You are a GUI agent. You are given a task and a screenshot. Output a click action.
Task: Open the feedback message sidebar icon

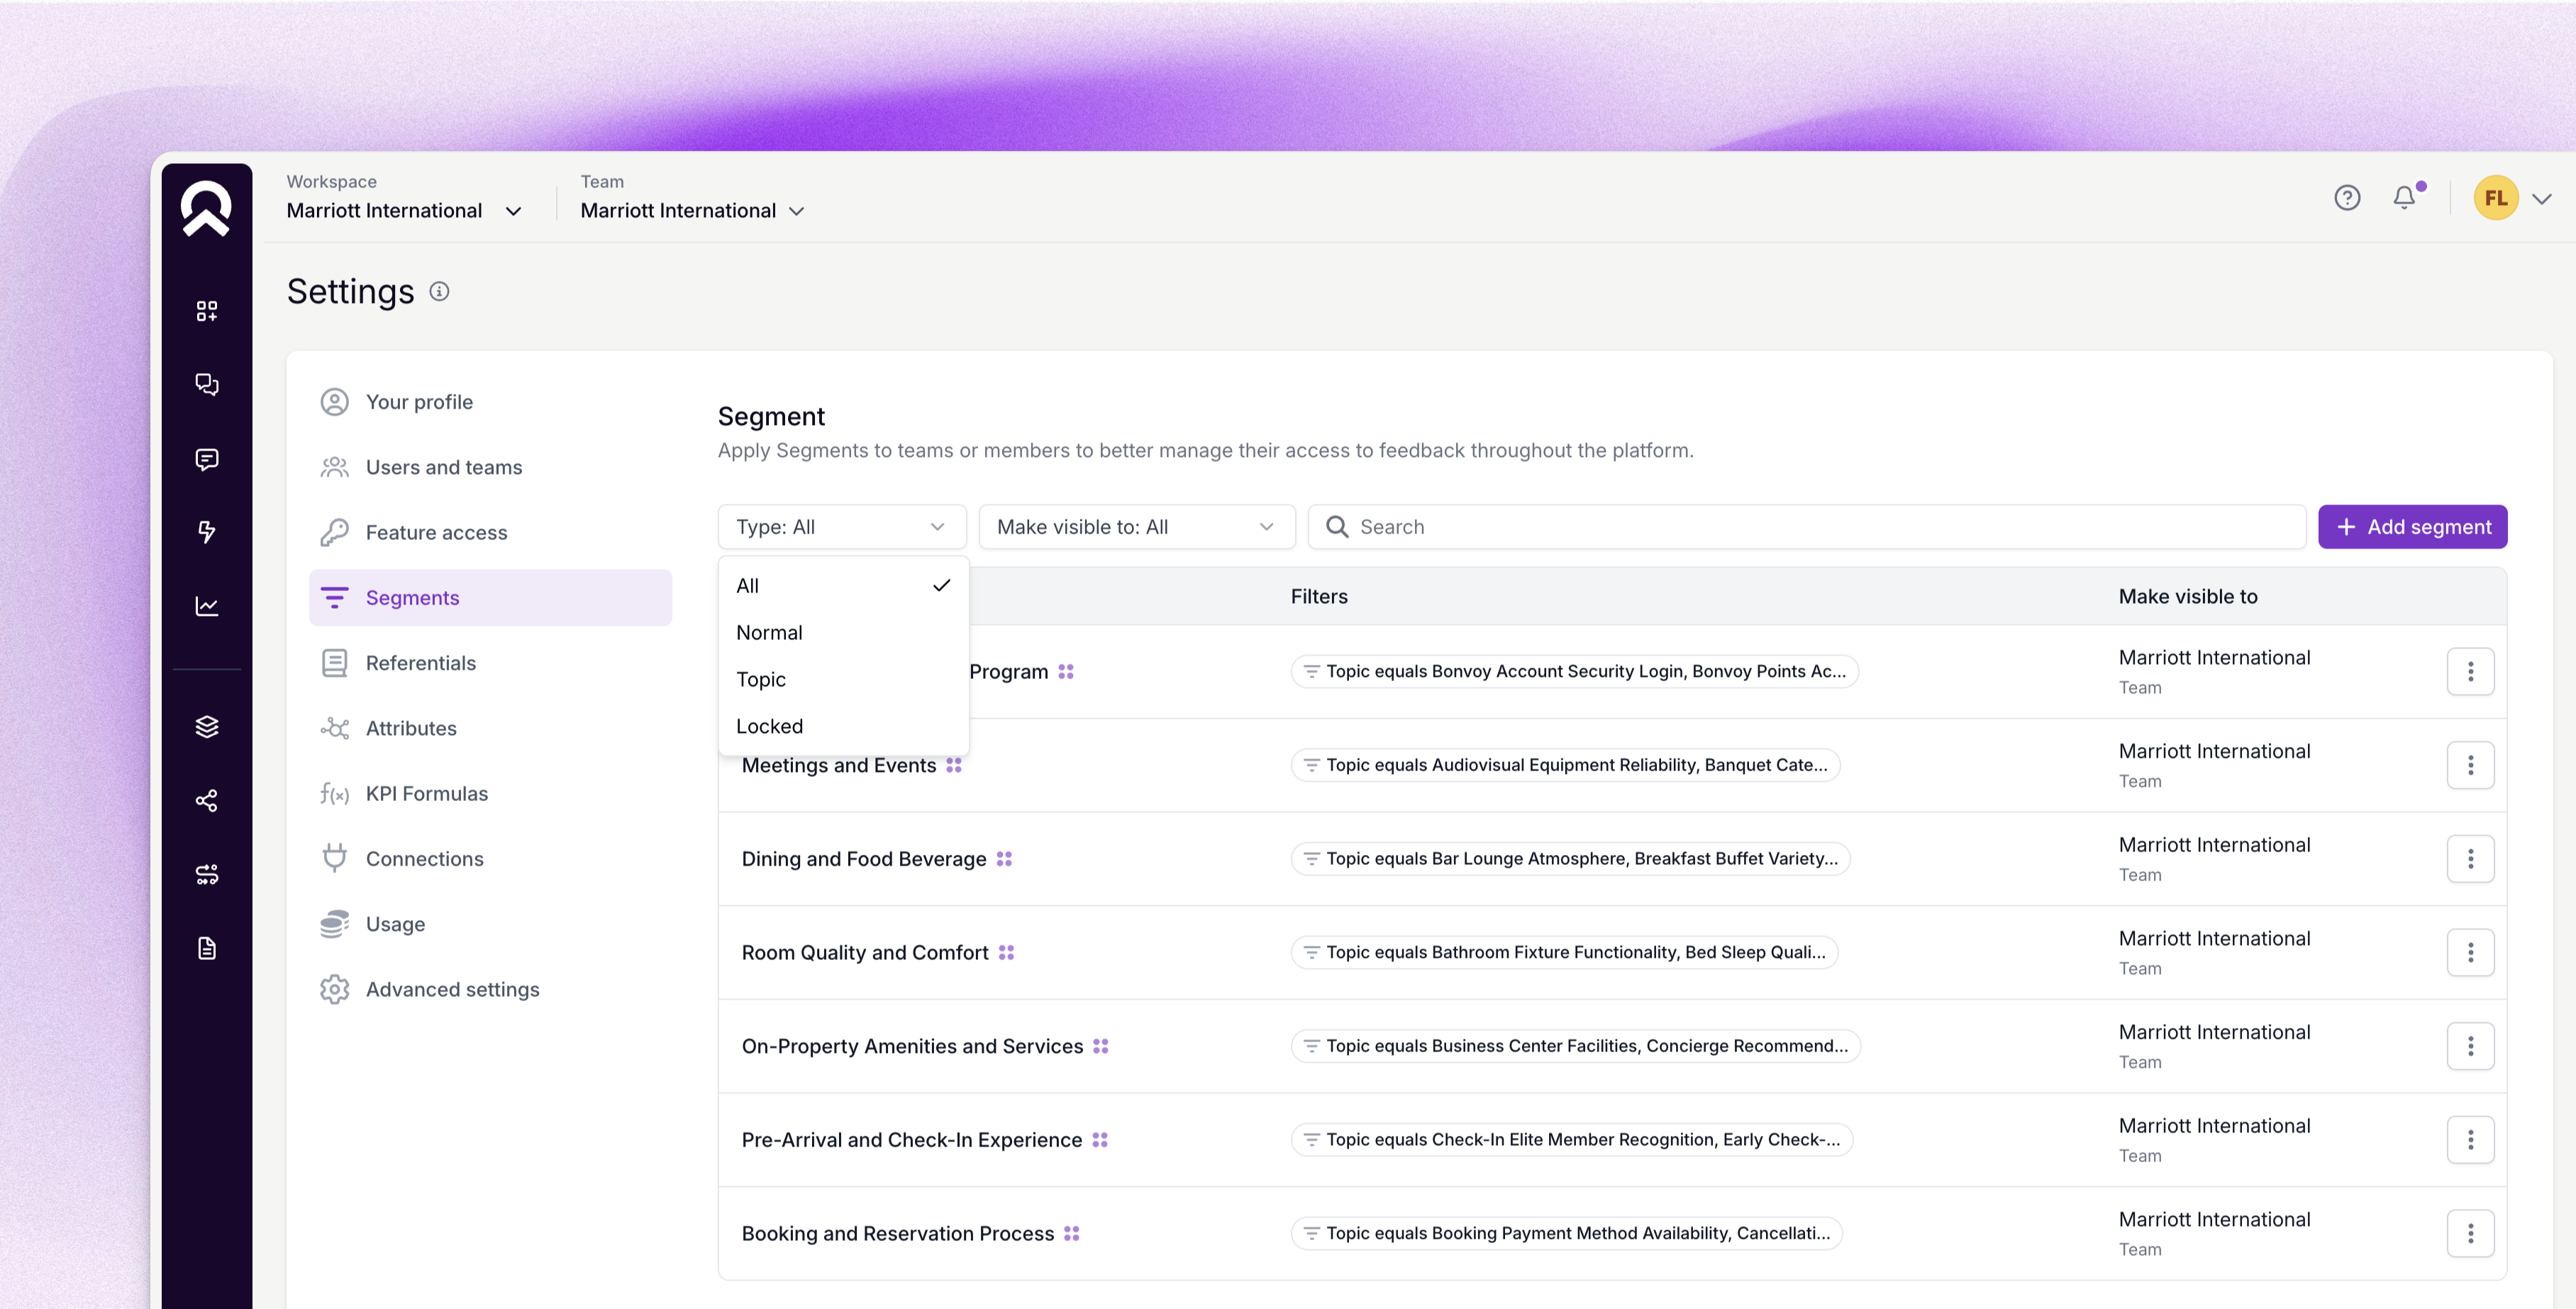(x=206, y=459)
